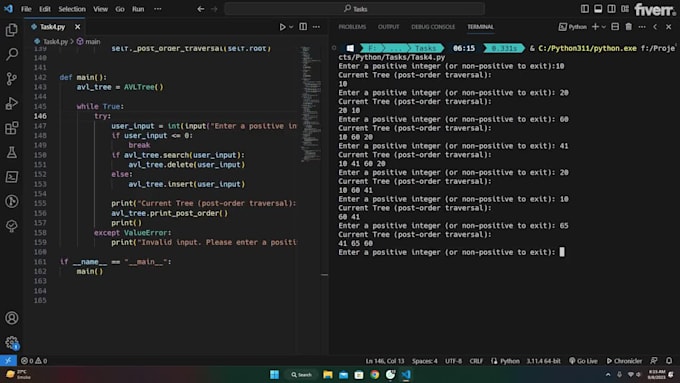
Task: Click main symbol in the breadcrumb
Action: coord(88,42)
